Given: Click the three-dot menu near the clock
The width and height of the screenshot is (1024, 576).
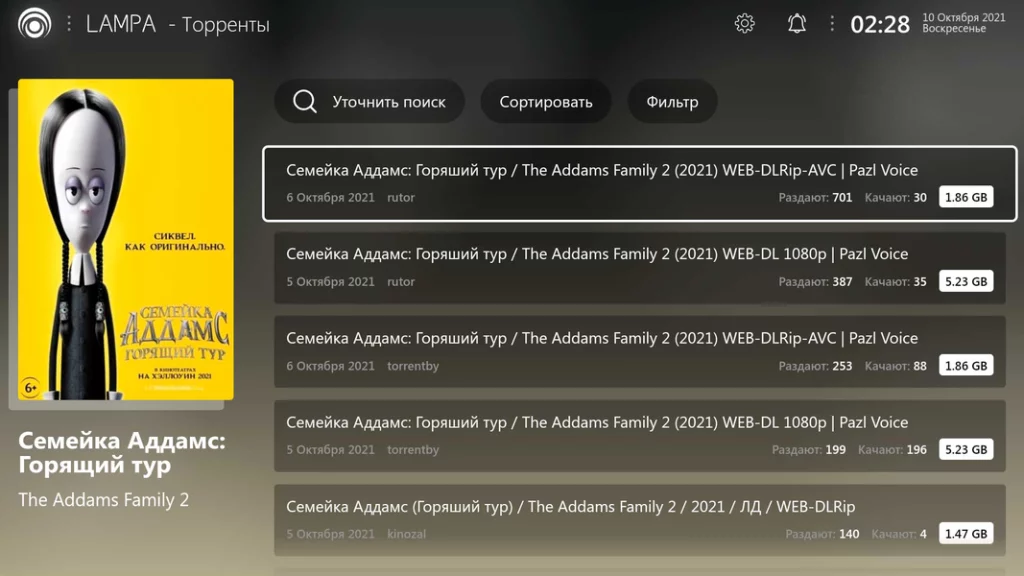Looking at the screenshot, I should tap(831, 24).
